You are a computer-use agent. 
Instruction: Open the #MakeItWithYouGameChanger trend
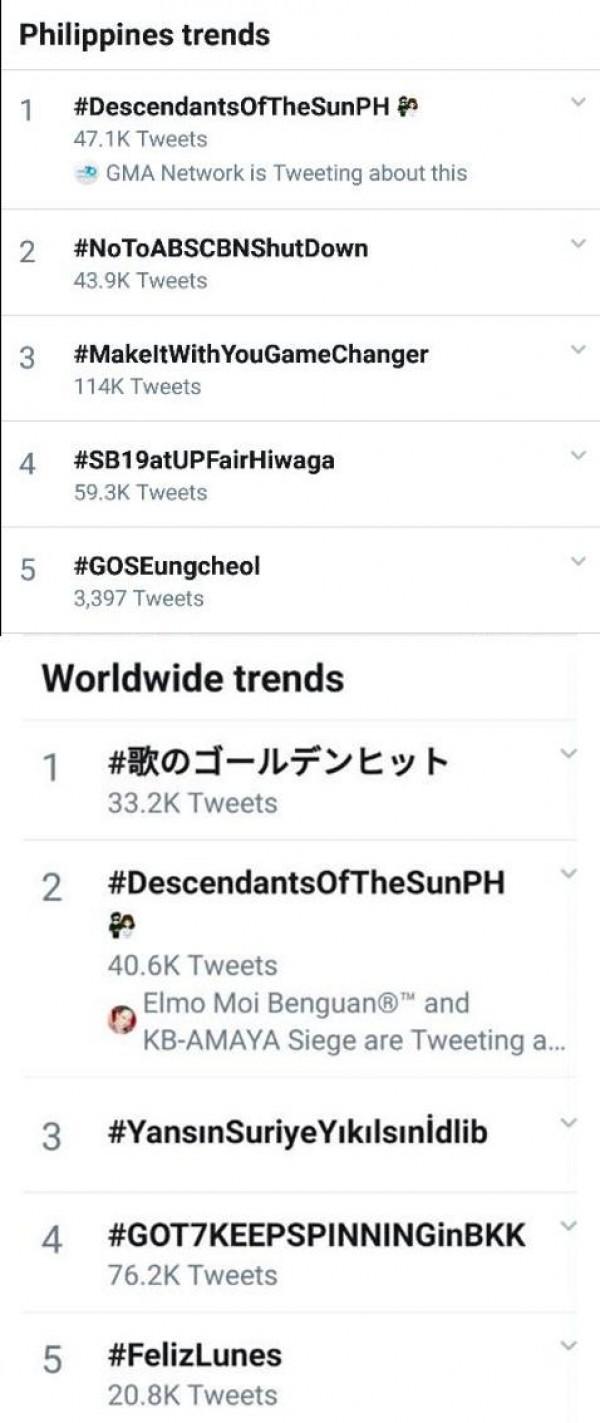pyautogui.click(x=251, y=353)
